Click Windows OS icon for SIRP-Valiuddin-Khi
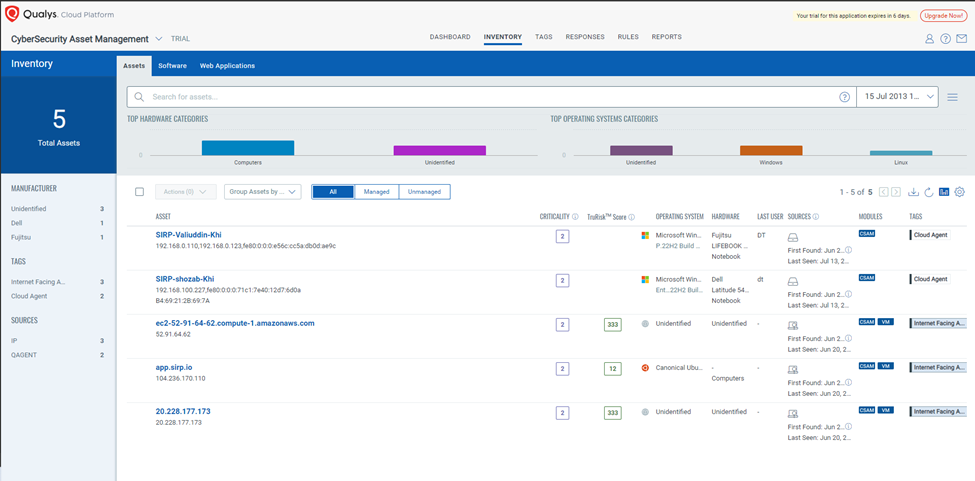Viewport: 975px width, 481px height. [x=645, y=236]
